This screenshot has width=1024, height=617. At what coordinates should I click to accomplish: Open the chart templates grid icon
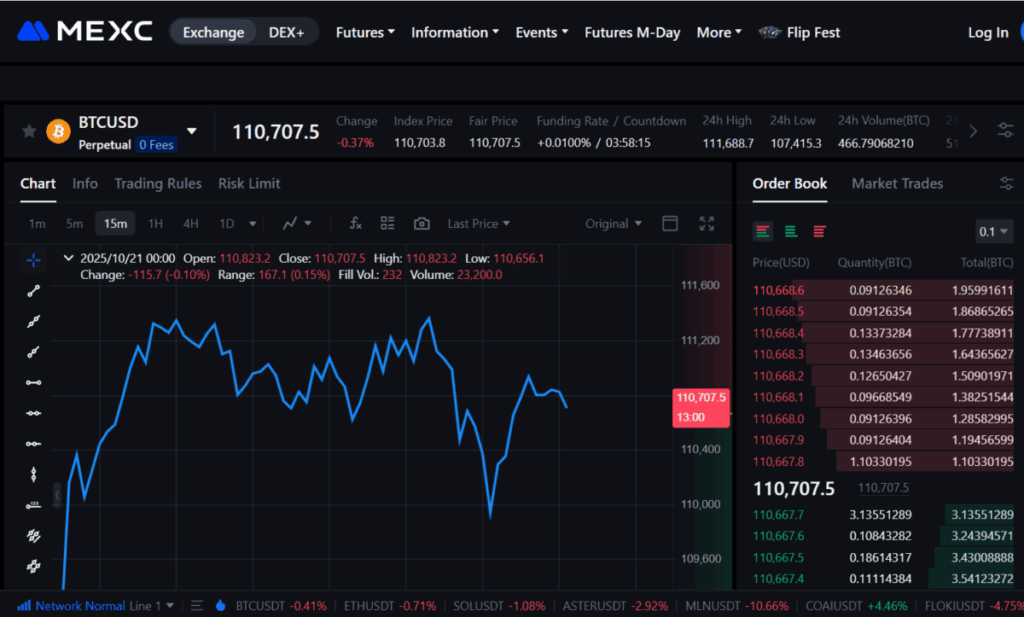(388, 223)
